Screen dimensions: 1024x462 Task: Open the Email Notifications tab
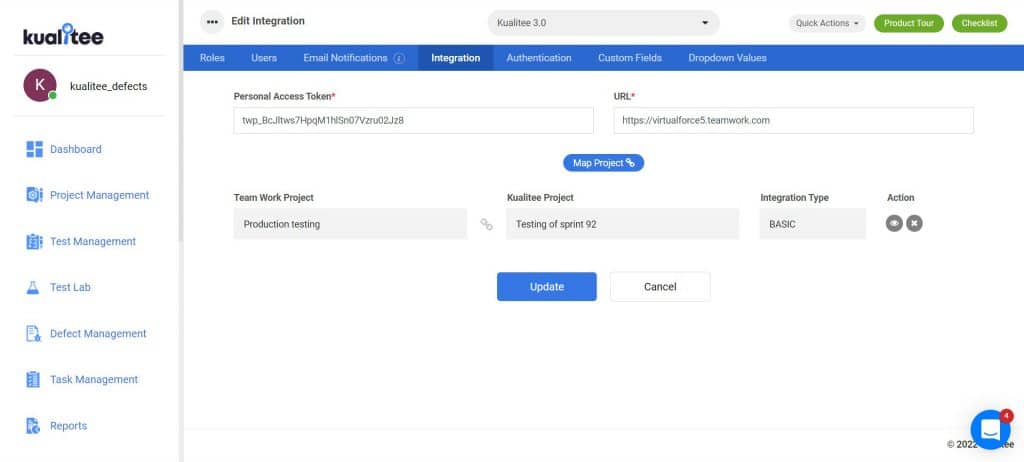coord(345,58)
